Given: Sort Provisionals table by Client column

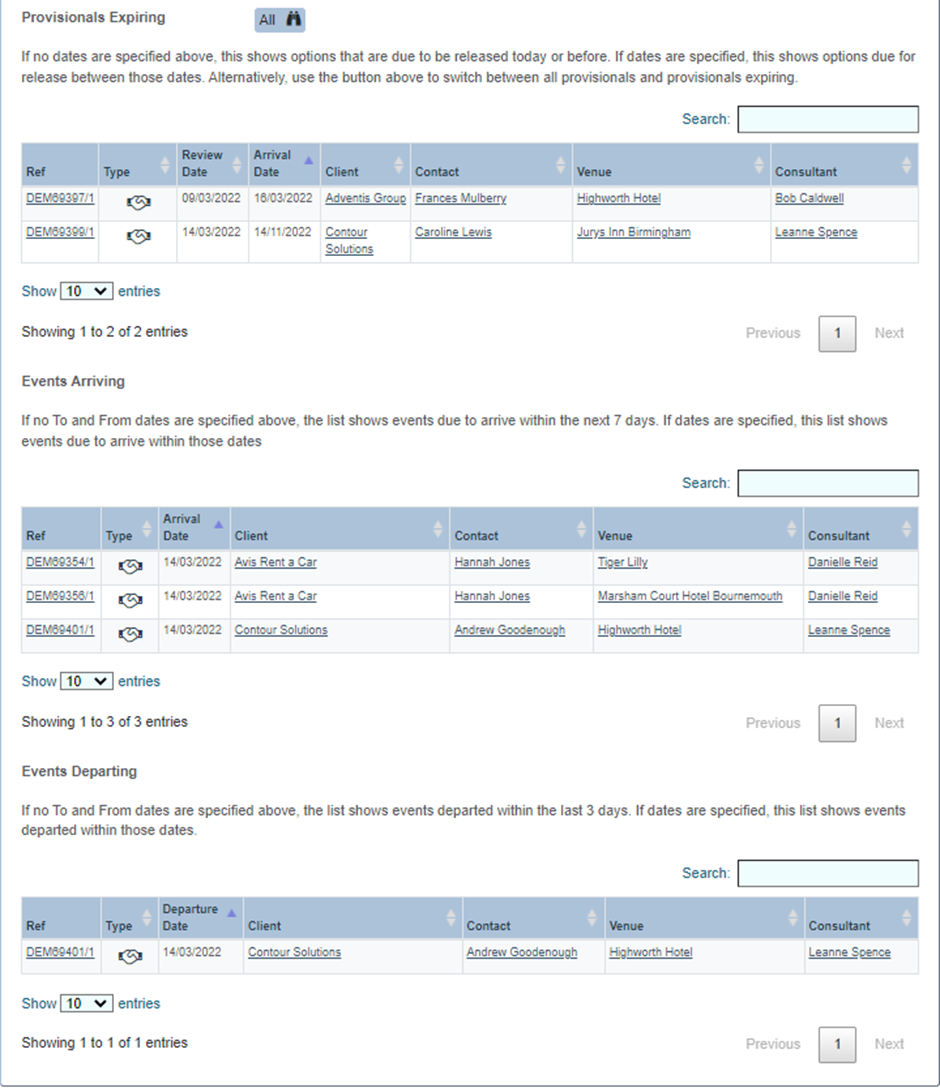Looking at the screenshot, I should (365, 164).
